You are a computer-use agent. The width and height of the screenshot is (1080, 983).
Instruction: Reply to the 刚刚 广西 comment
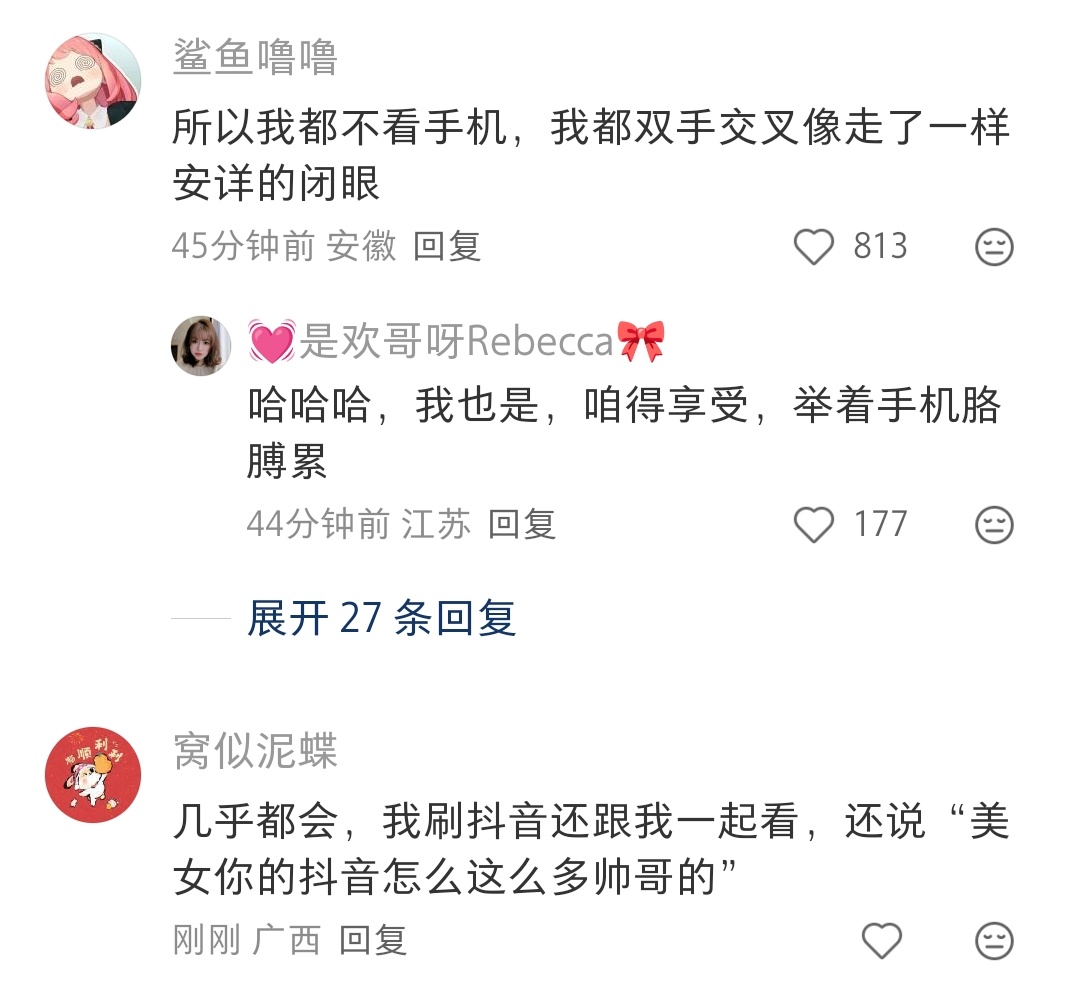pyautogui.click(x=373, y=940)
